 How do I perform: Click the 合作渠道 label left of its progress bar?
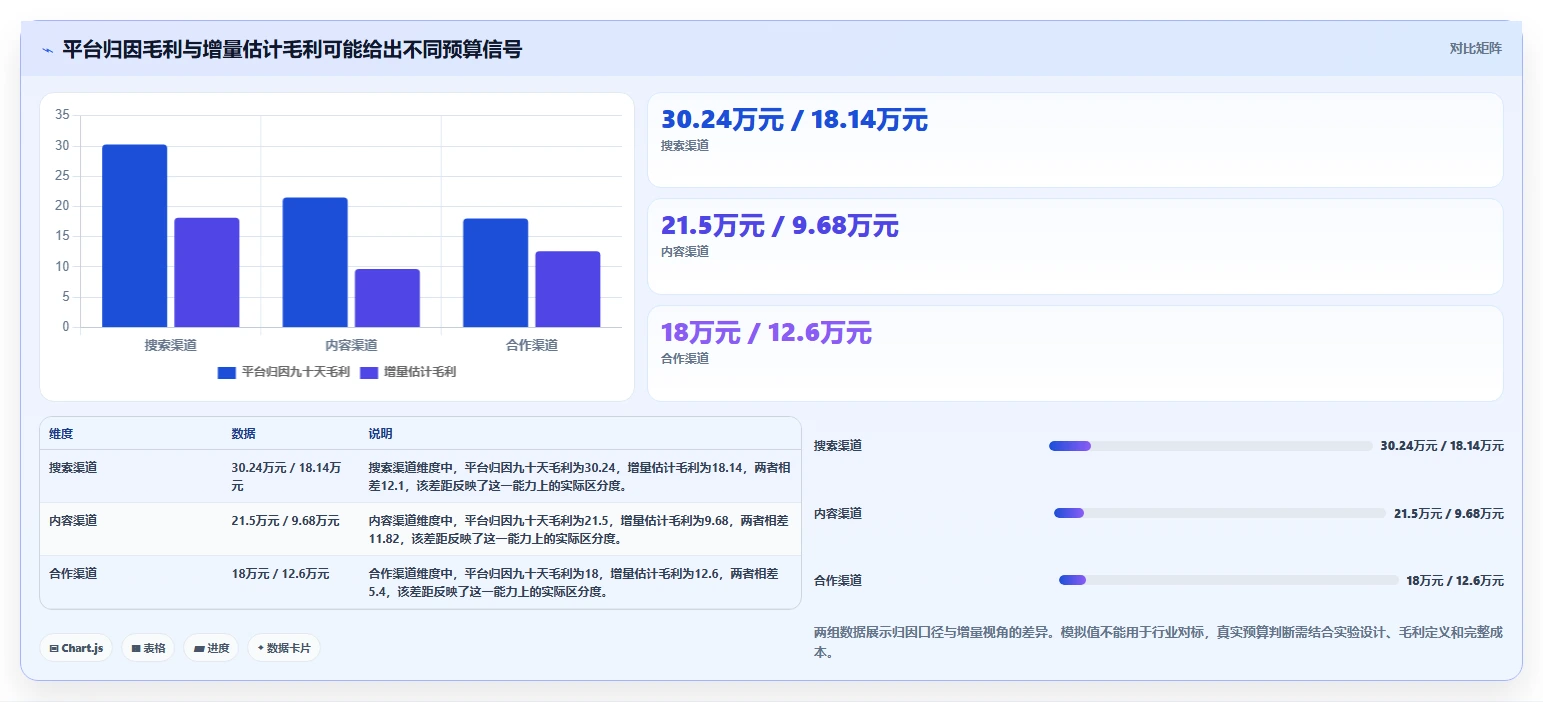pos(838,580)
